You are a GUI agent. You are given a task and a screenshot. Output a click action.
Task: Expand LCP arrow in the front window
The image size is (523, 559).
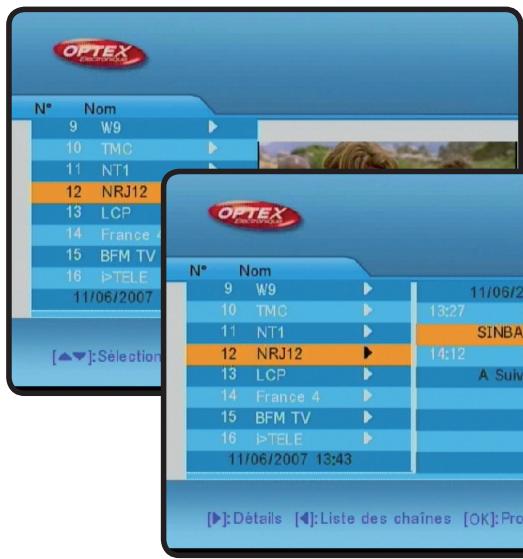368,374
